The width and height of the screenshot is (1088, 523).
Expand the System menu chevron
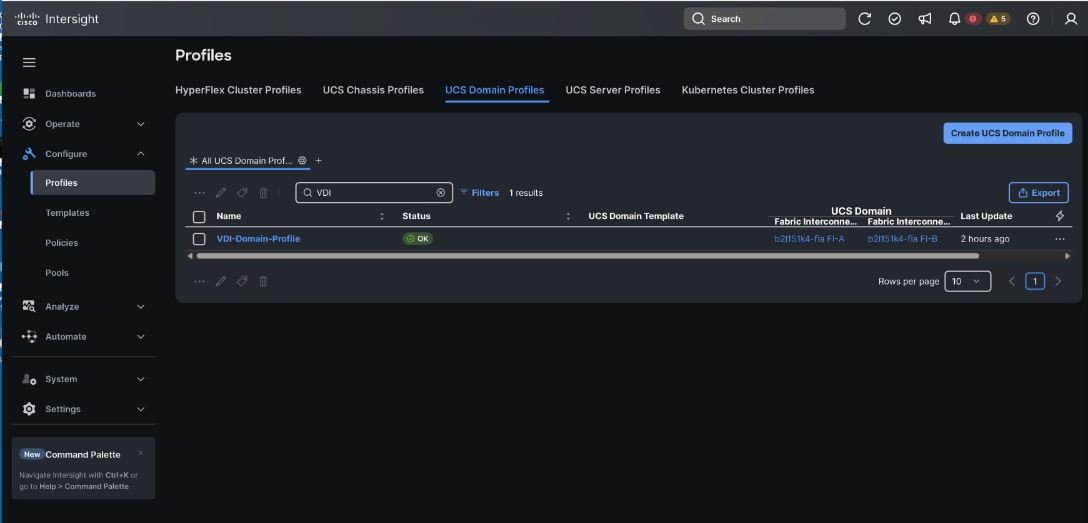tap(141, 379)
